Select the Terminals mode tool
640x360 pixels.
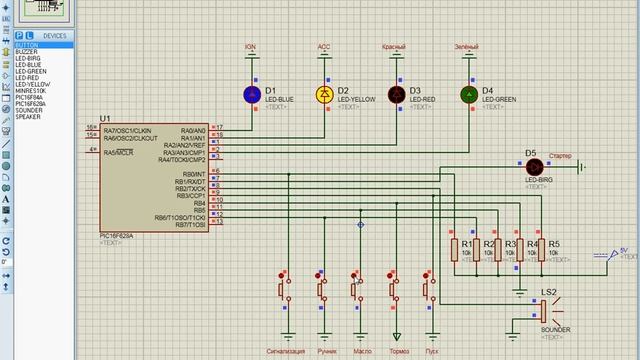6,64
